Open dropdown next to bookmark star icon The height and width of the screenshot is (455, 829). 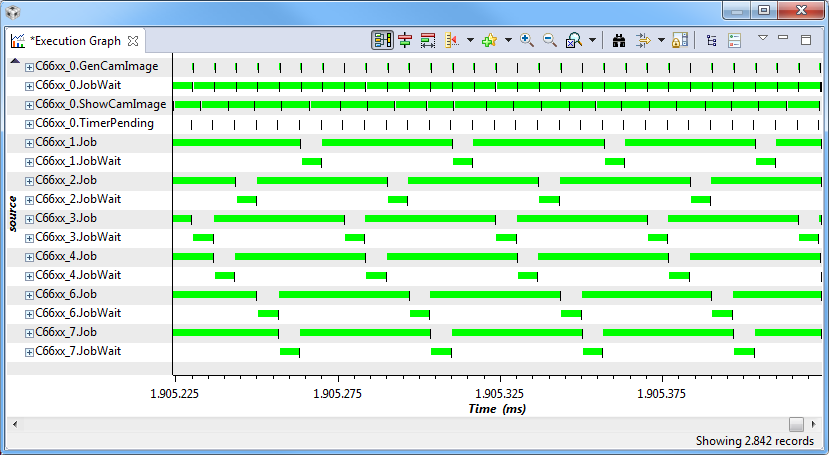pos(508,40)
